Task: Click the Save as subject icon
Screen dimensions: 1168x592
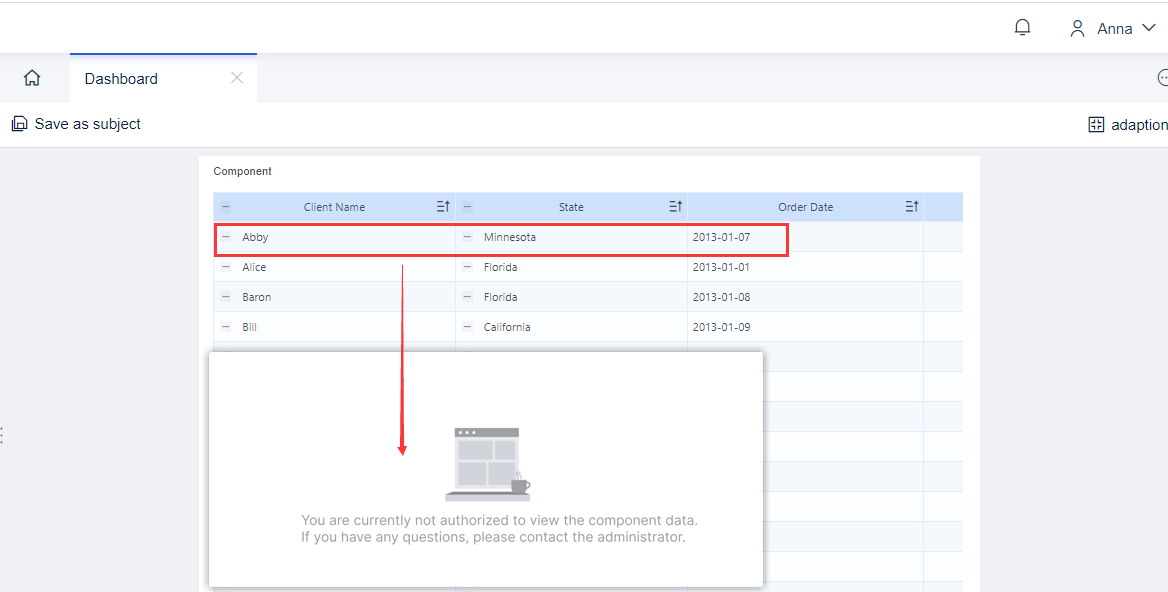Action: [x=19, y=123]
